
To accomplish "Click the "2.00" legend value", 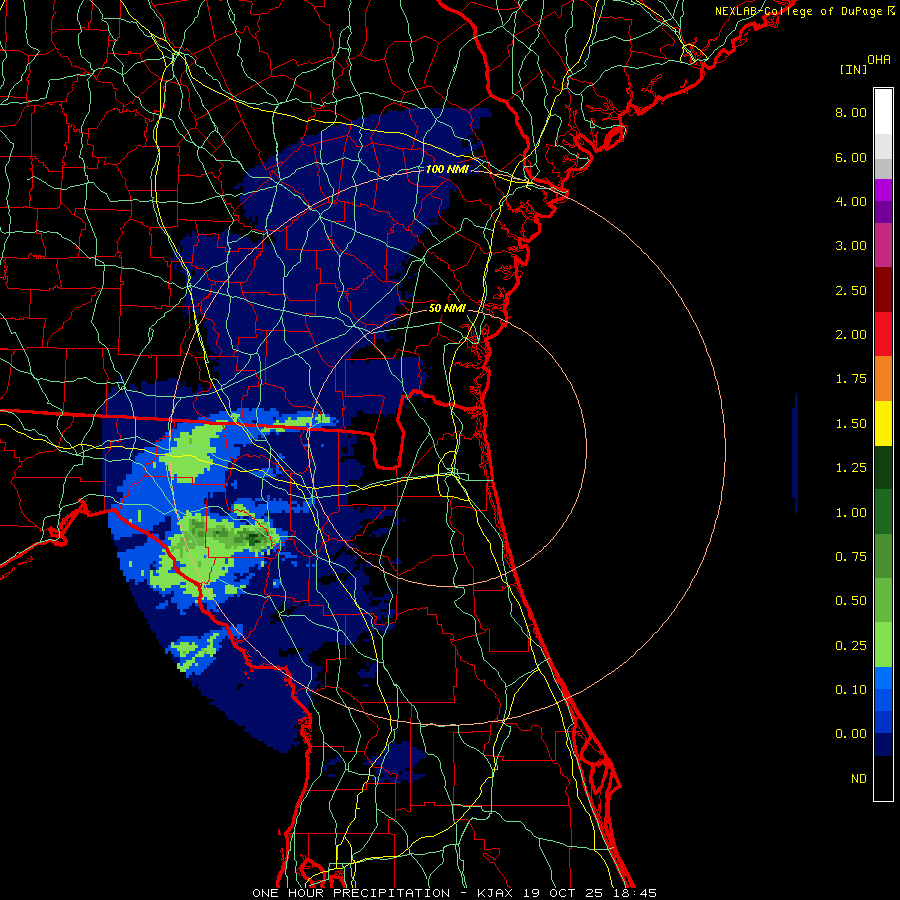I will click(851, 335).
